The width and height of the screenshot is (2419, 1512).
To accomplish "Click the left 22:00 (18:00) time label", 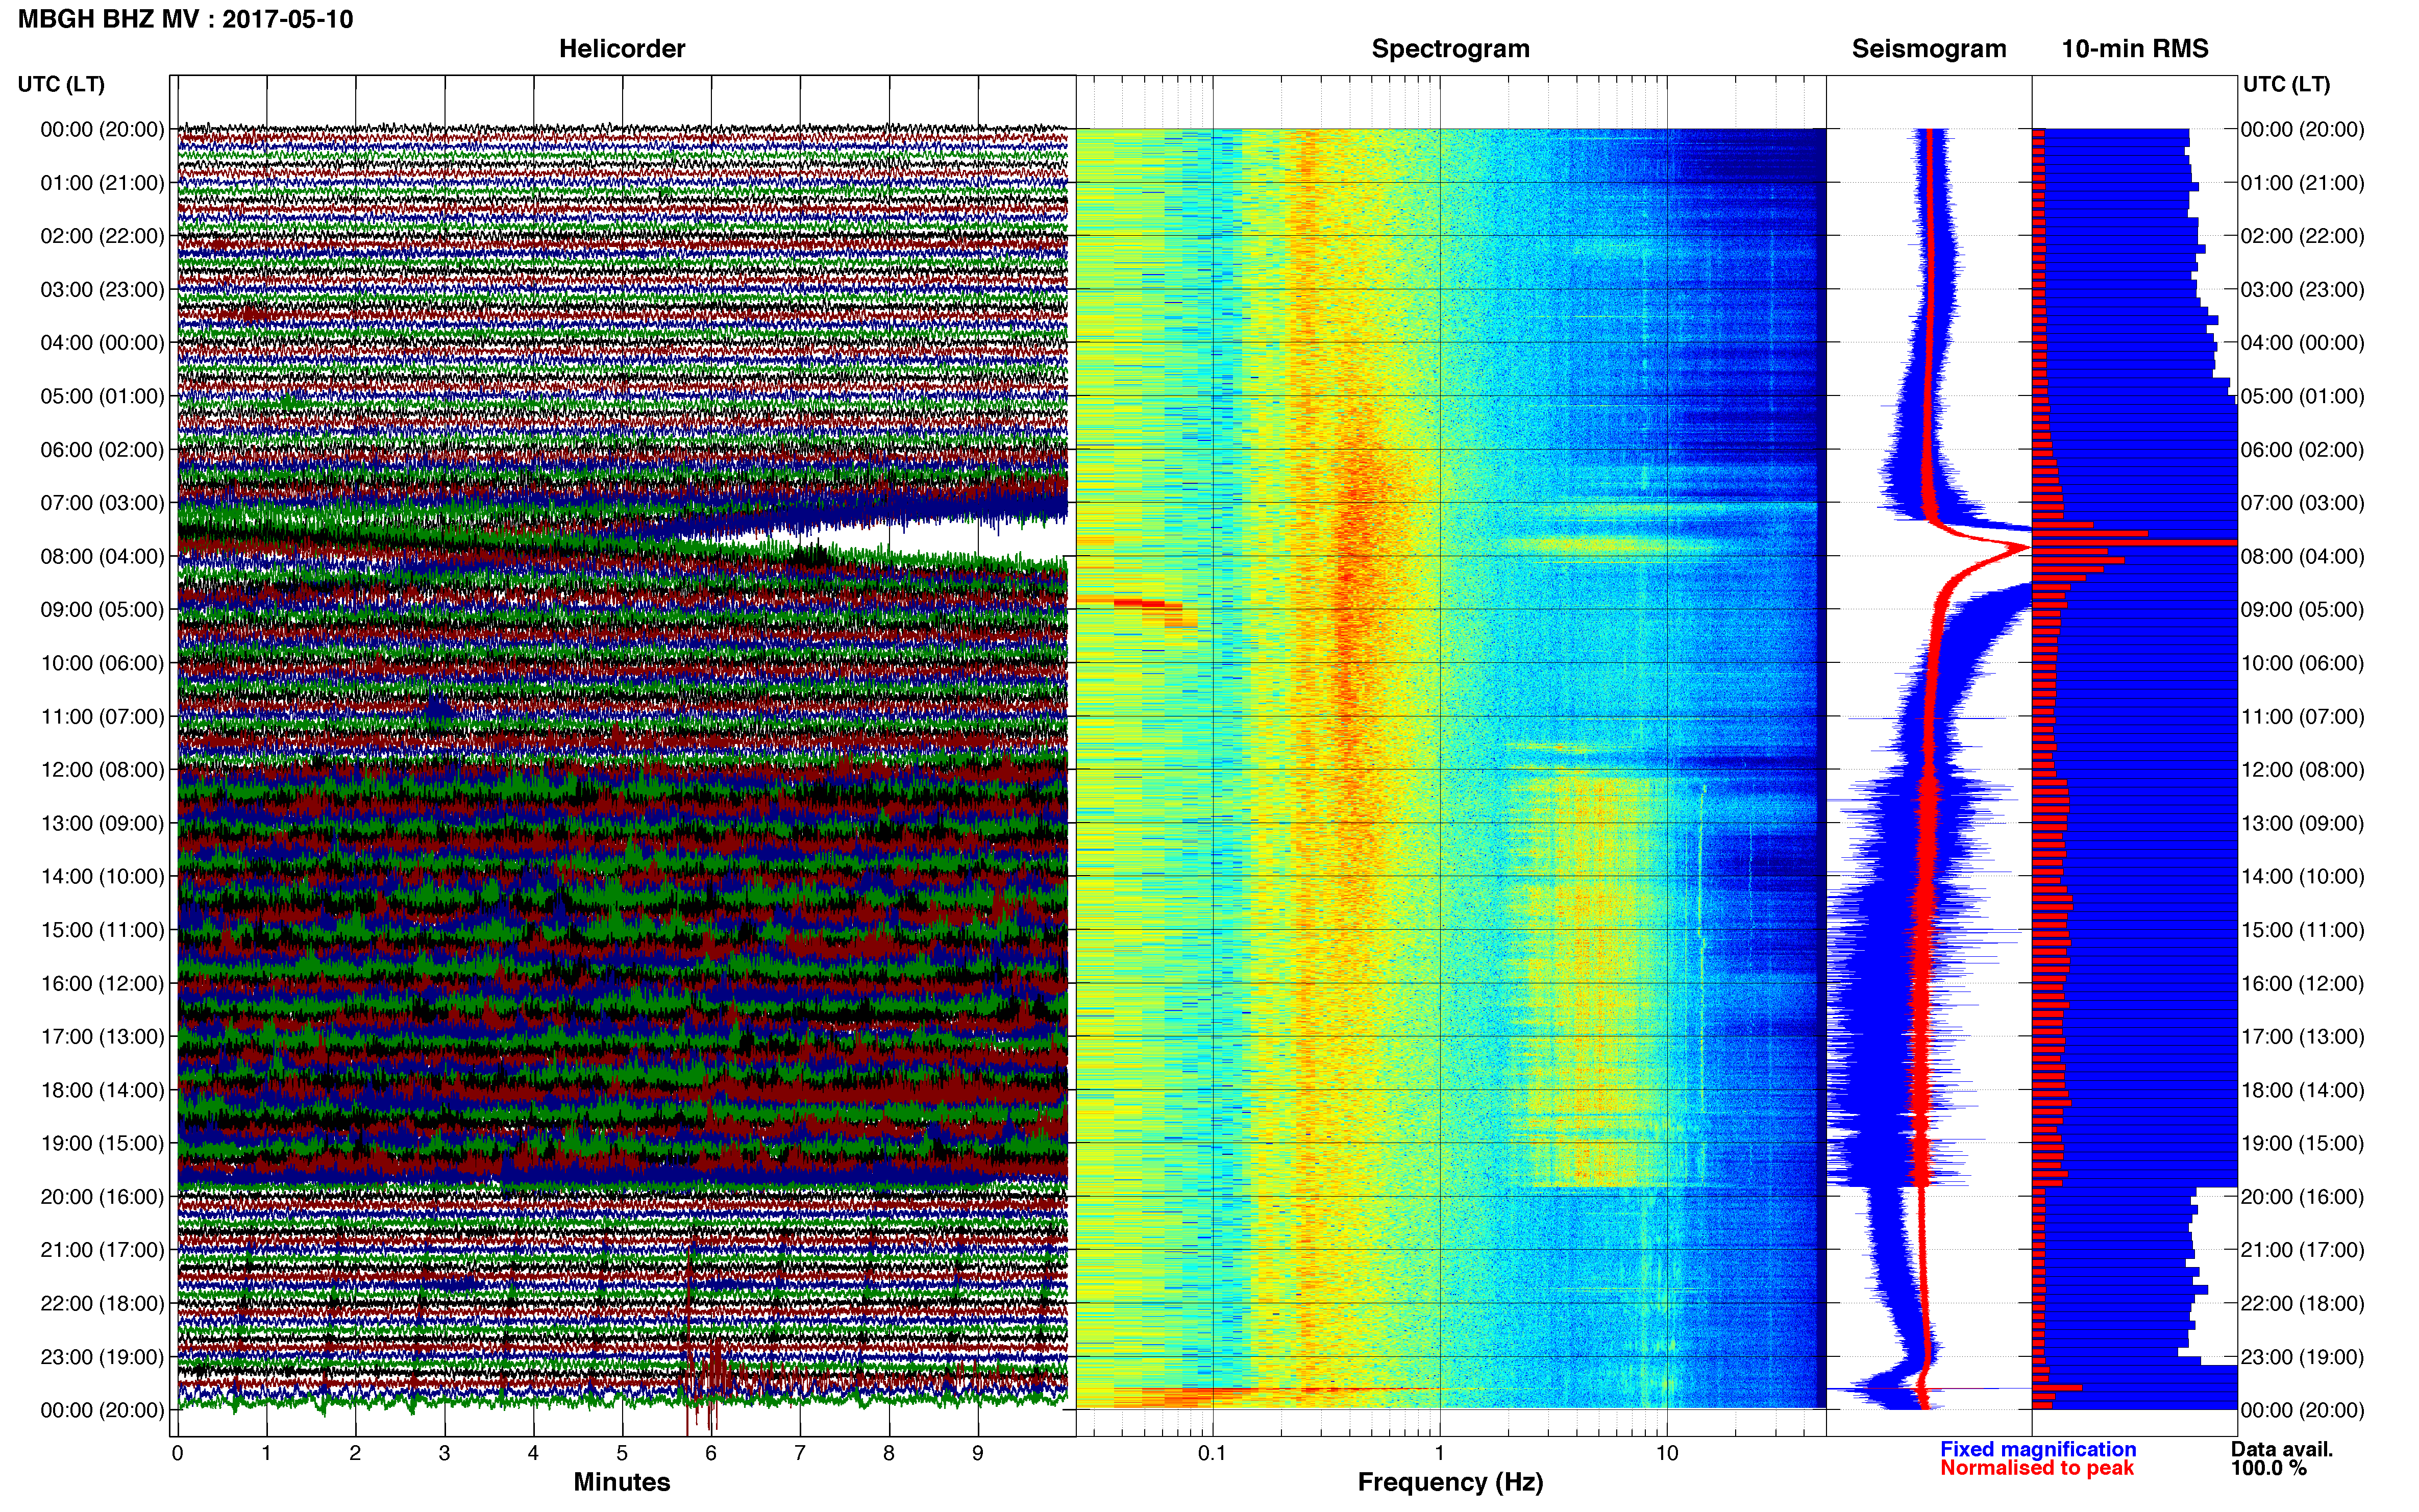I will tap(102, 1304).
